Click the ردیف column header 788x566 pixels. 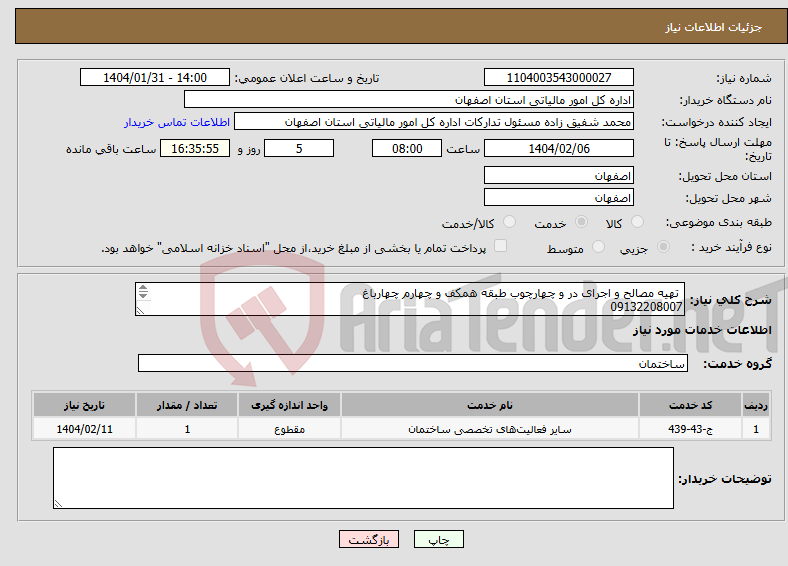(756, 405)
